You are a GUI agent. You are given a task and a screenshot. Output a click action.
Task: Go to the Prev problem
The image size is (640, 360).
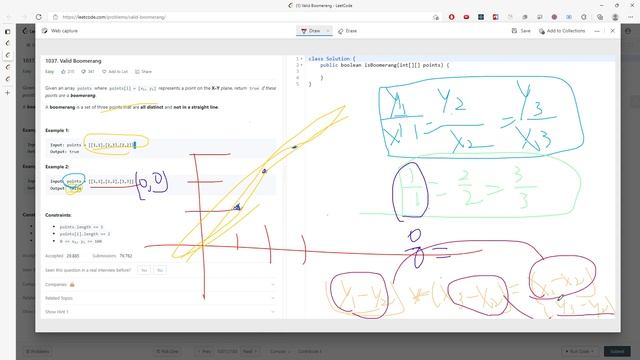[204, 351]
